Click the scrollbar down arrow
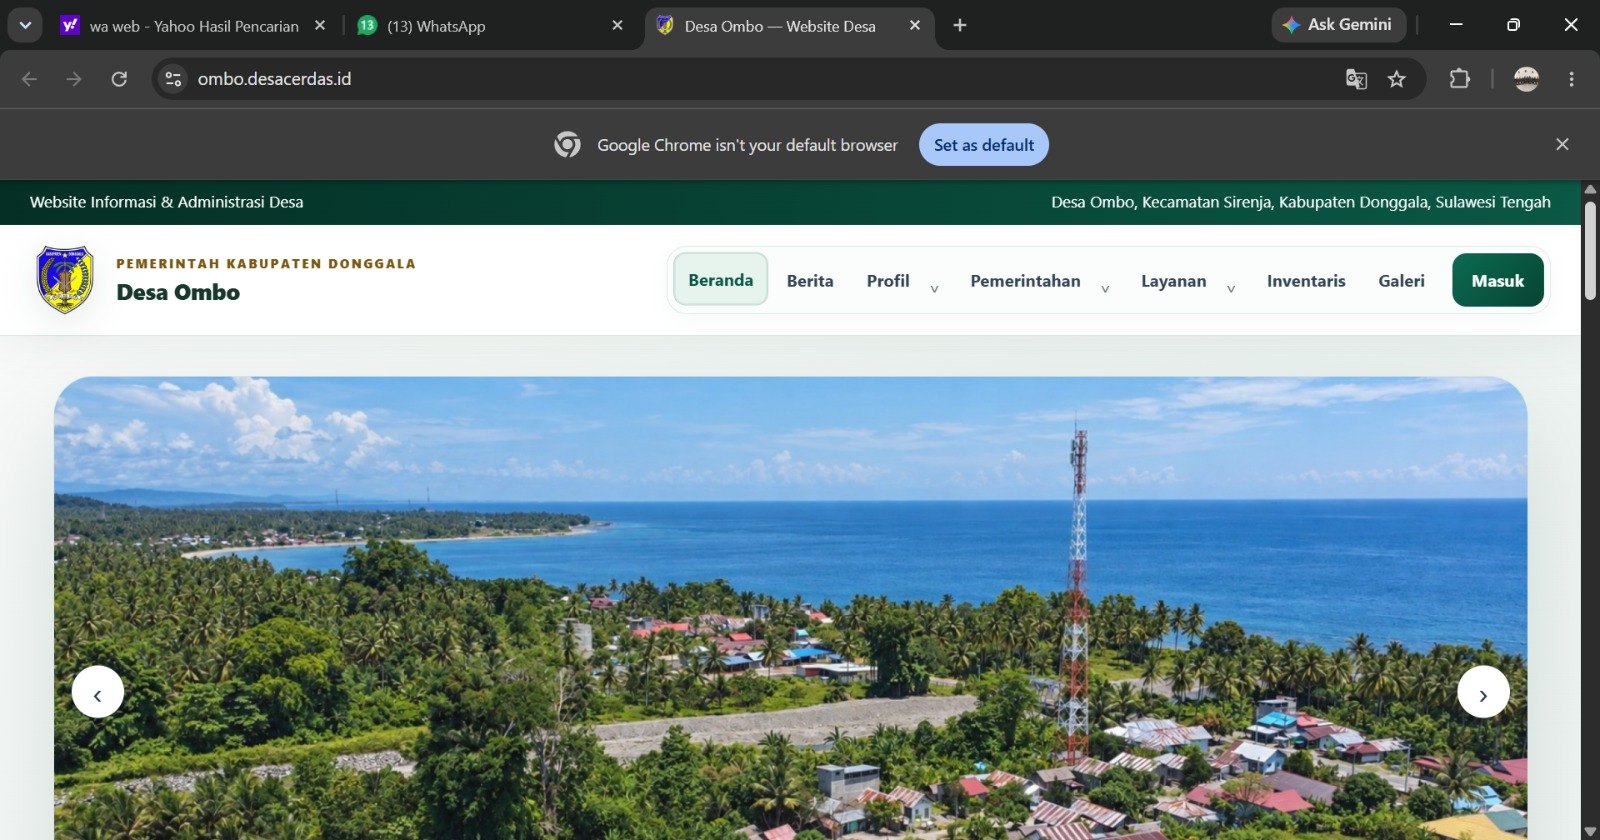The width and height of the screenshot is (1600, 840). coord(1590,832)
